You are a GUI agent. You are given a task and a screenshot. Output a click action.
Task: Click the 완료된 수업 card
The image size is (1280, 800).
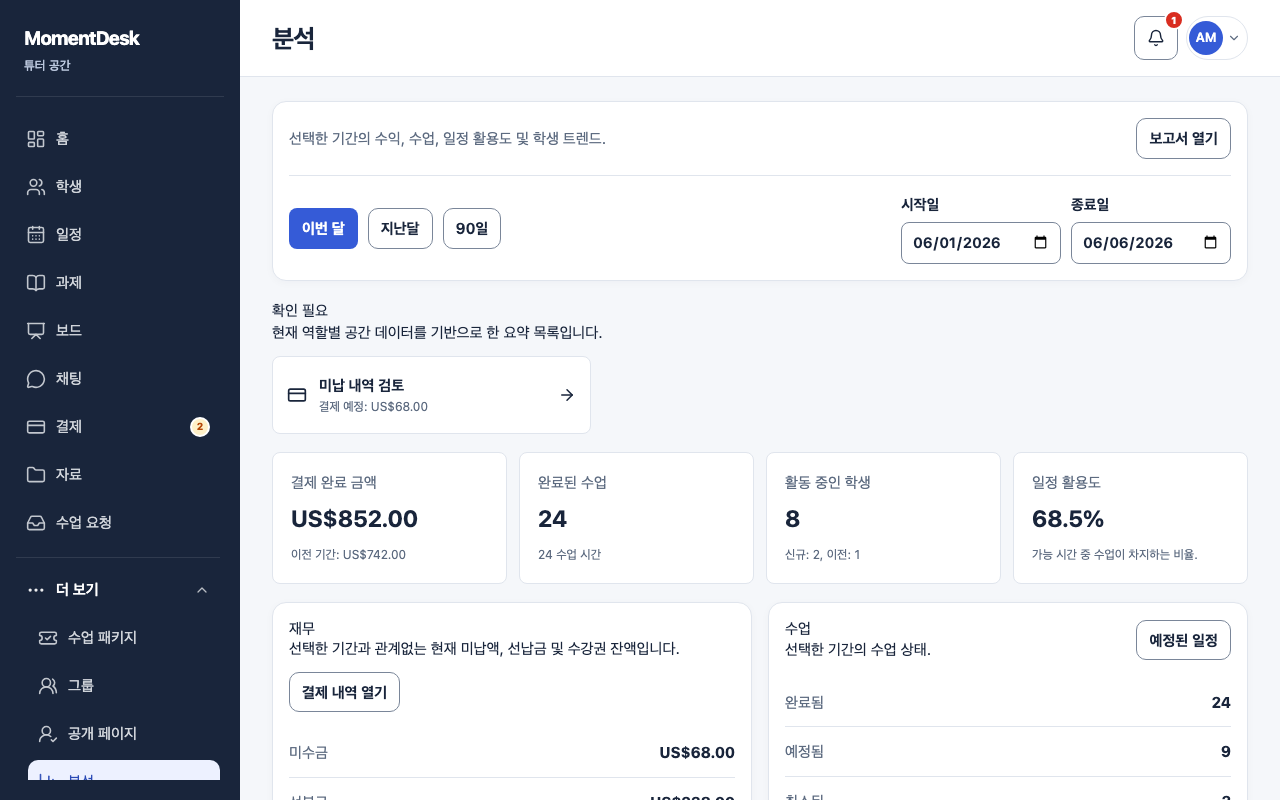point(636,518)
